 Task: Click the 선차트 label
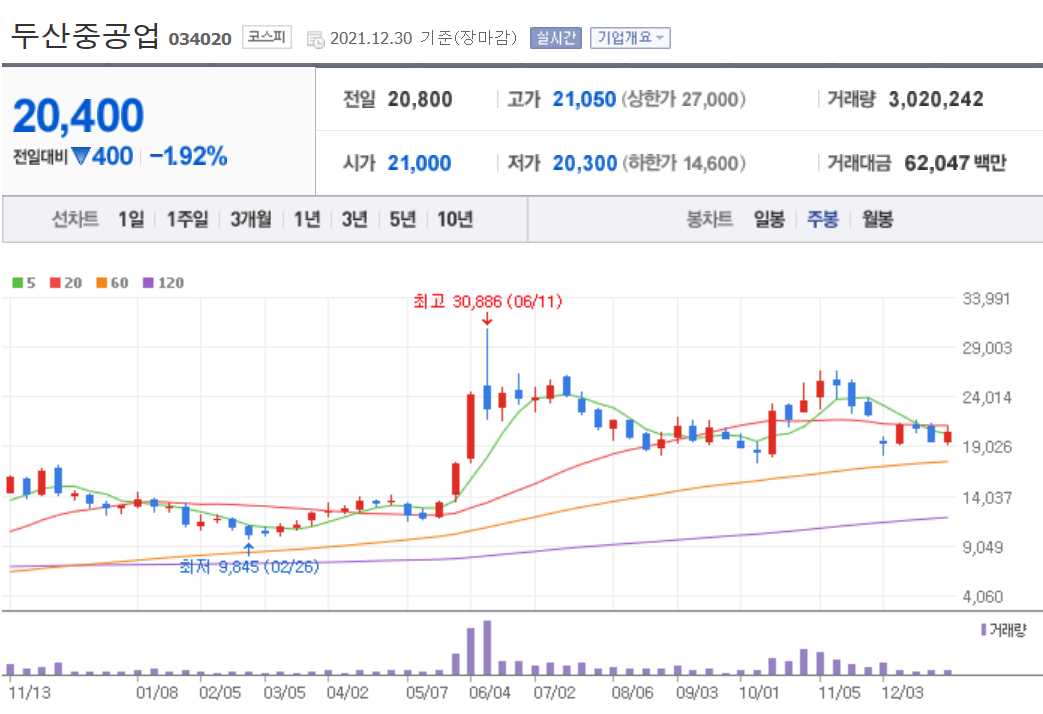tap(75, 219)
